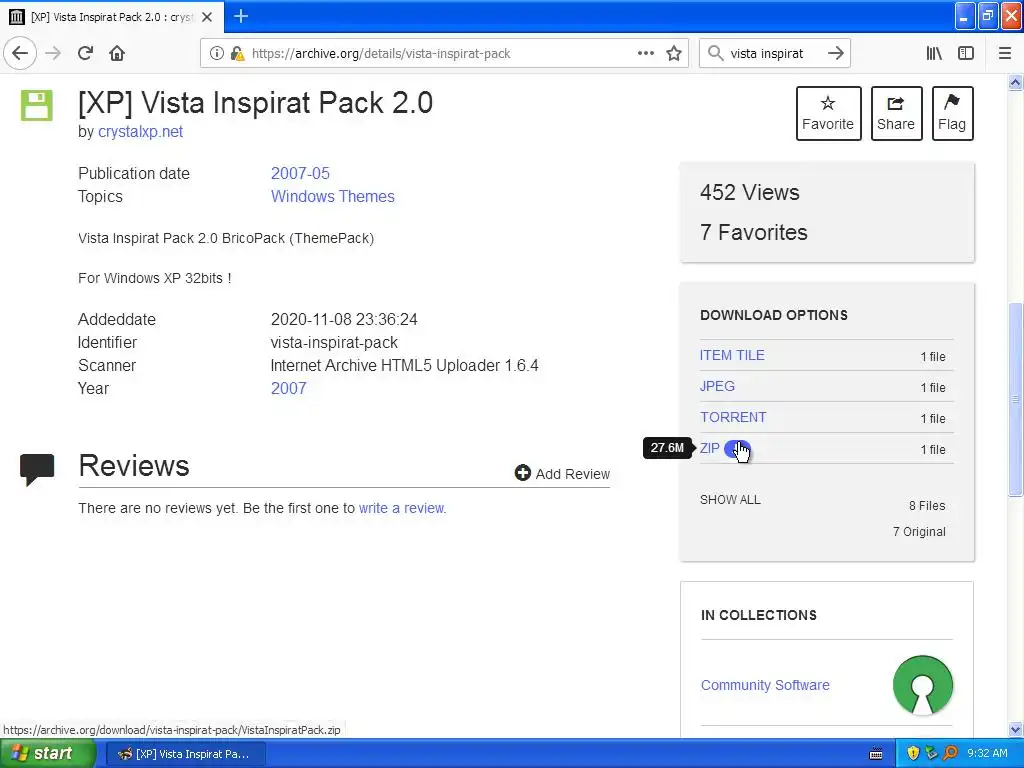Show site information icon in address bar
The image size is (1024, 768).
point(217,54)
